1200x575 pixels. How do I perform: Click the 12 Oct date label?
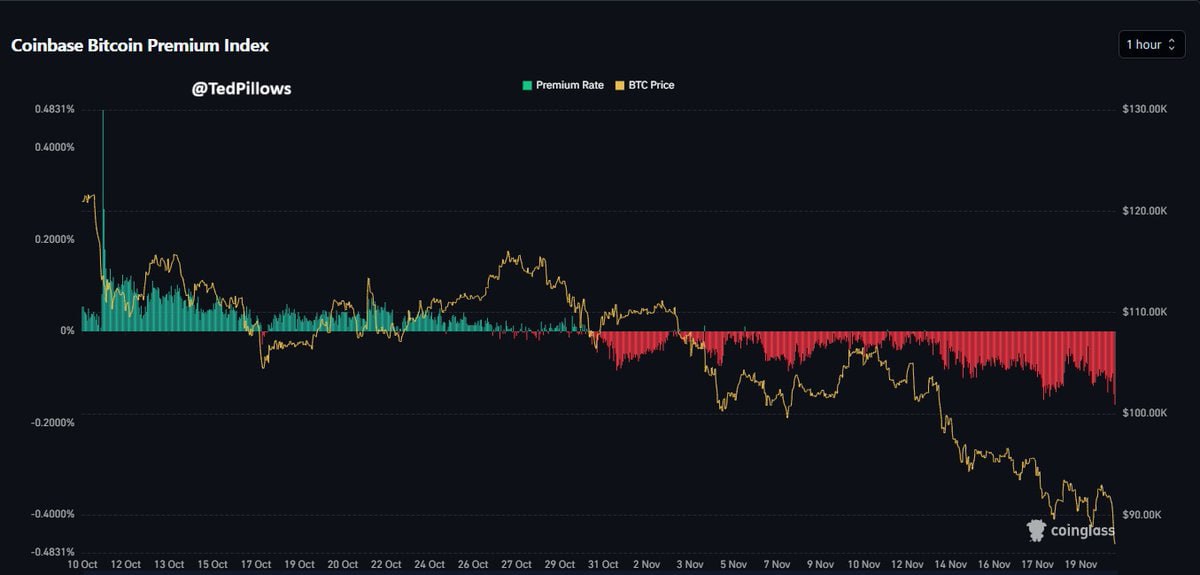[125, 564]
